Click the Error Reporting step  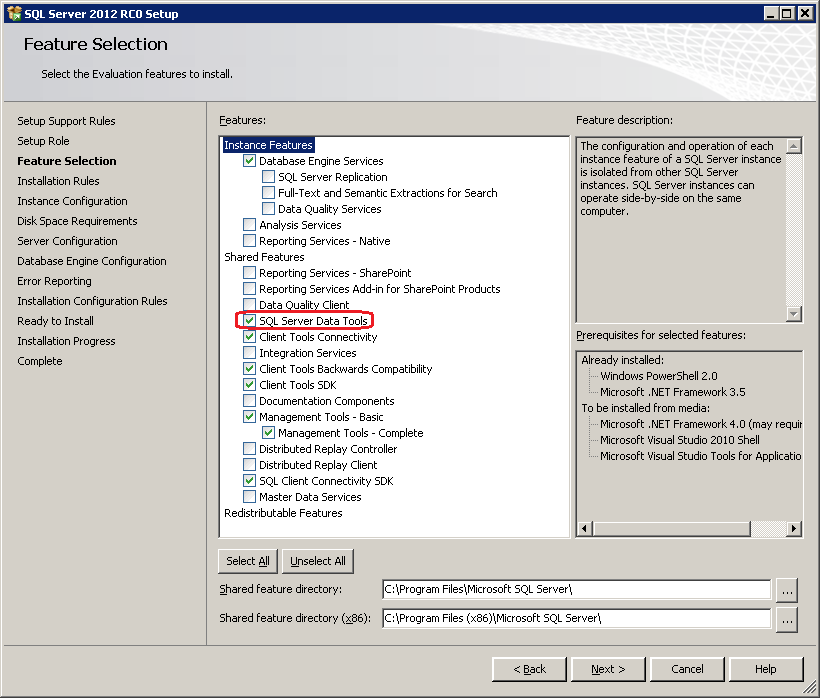tap(54, 281)
